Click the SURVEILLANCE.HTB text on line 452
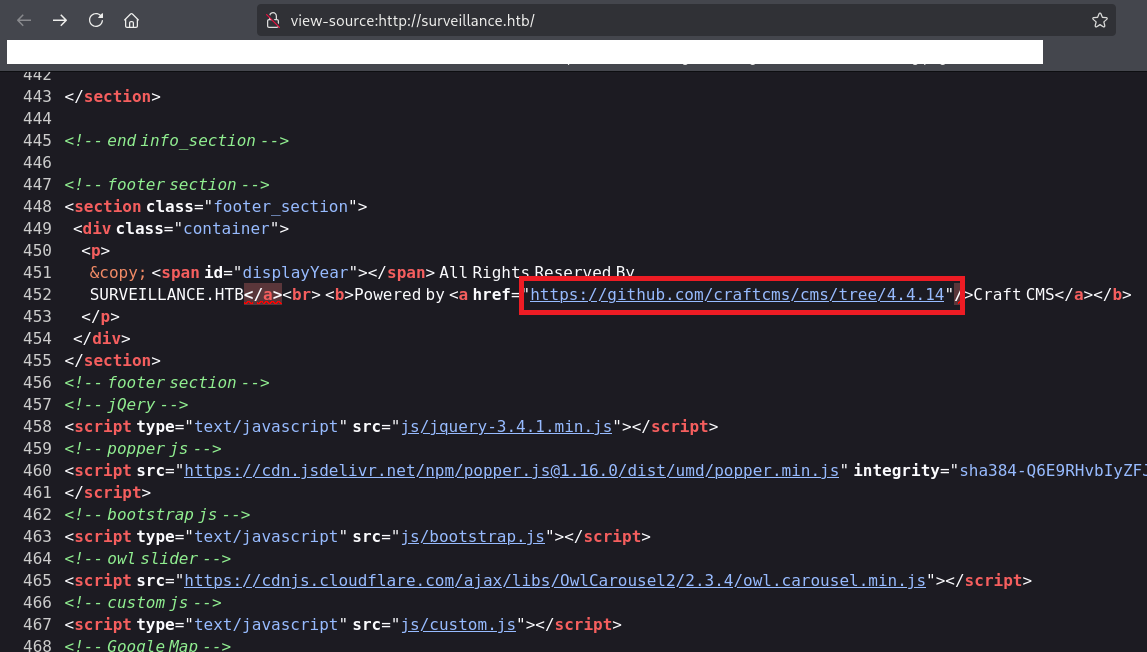The image size is (1147, 652). (166, 294)
